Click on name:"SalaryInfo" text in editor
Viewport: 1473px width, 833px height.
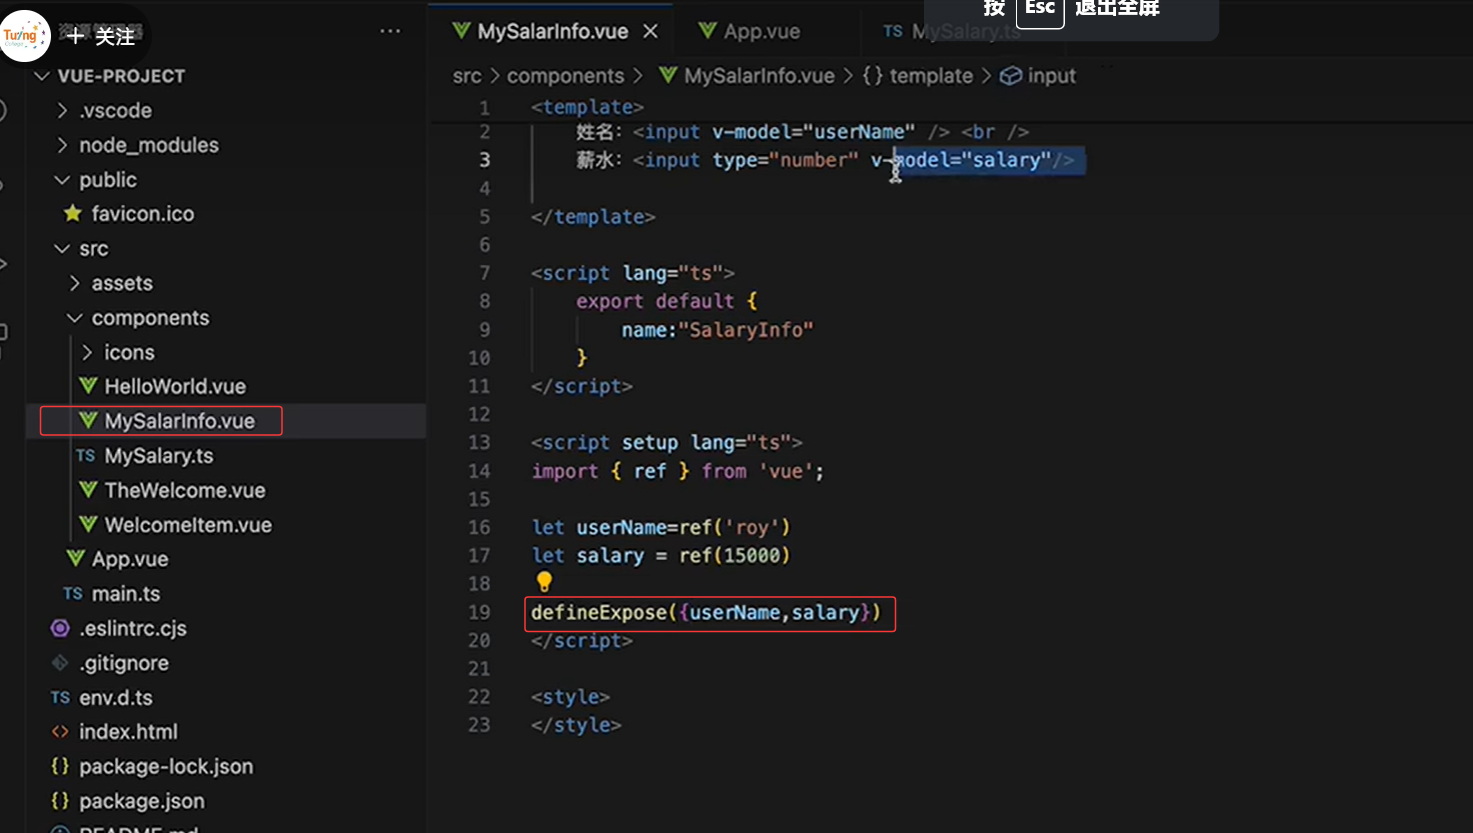(x=717, y=330)
